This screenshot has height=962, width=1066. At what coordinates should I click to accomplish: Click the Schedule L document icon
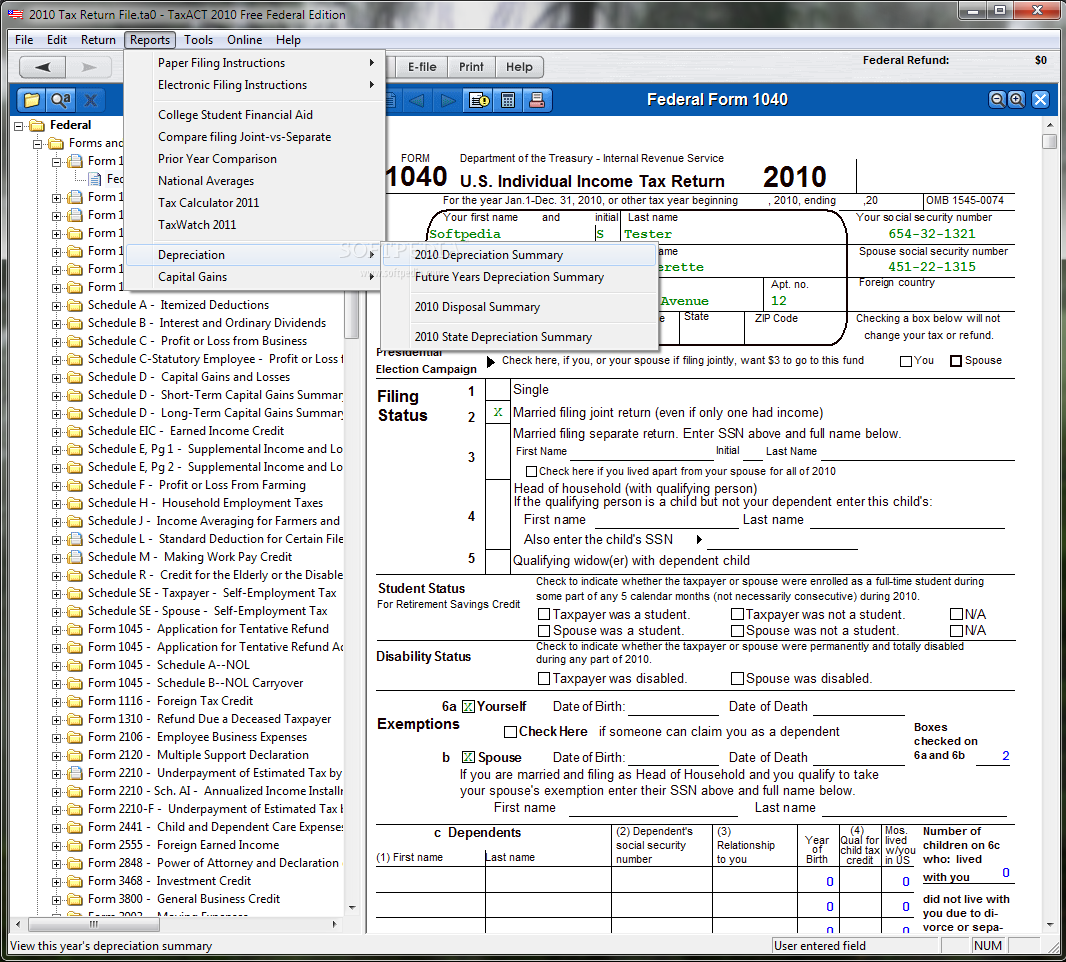point(75,539)
